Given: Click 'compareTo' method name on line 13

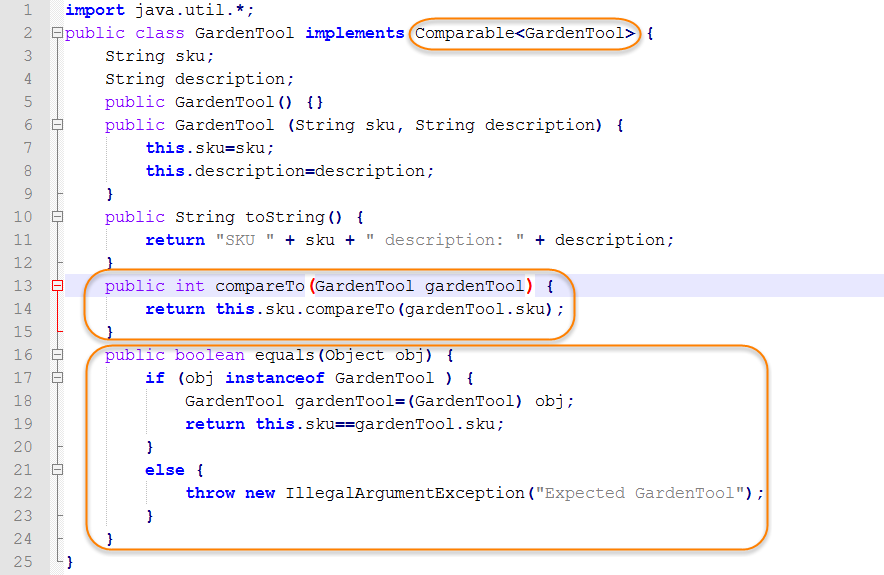Looking at the screenshot, I should (x=260, y=286).
